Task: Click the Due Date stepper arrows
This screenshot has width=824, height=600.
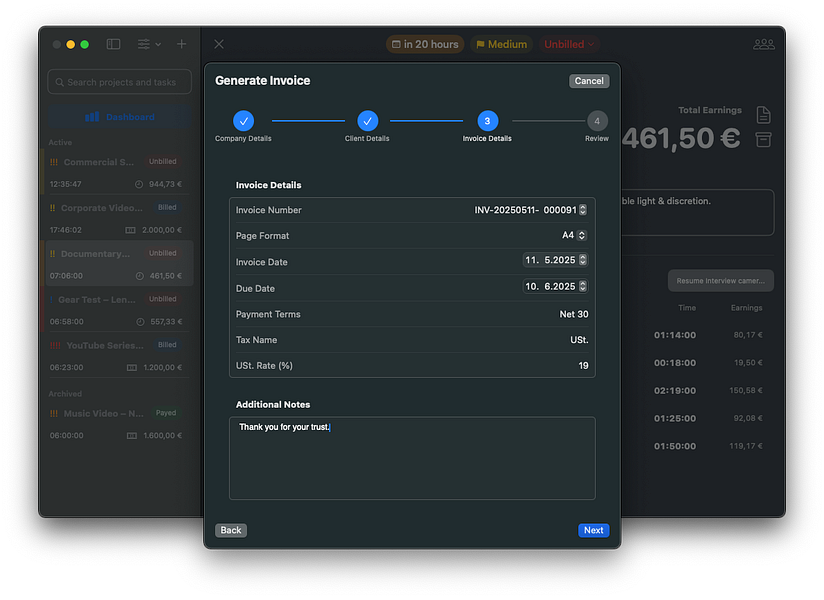Action: point(583,286)
